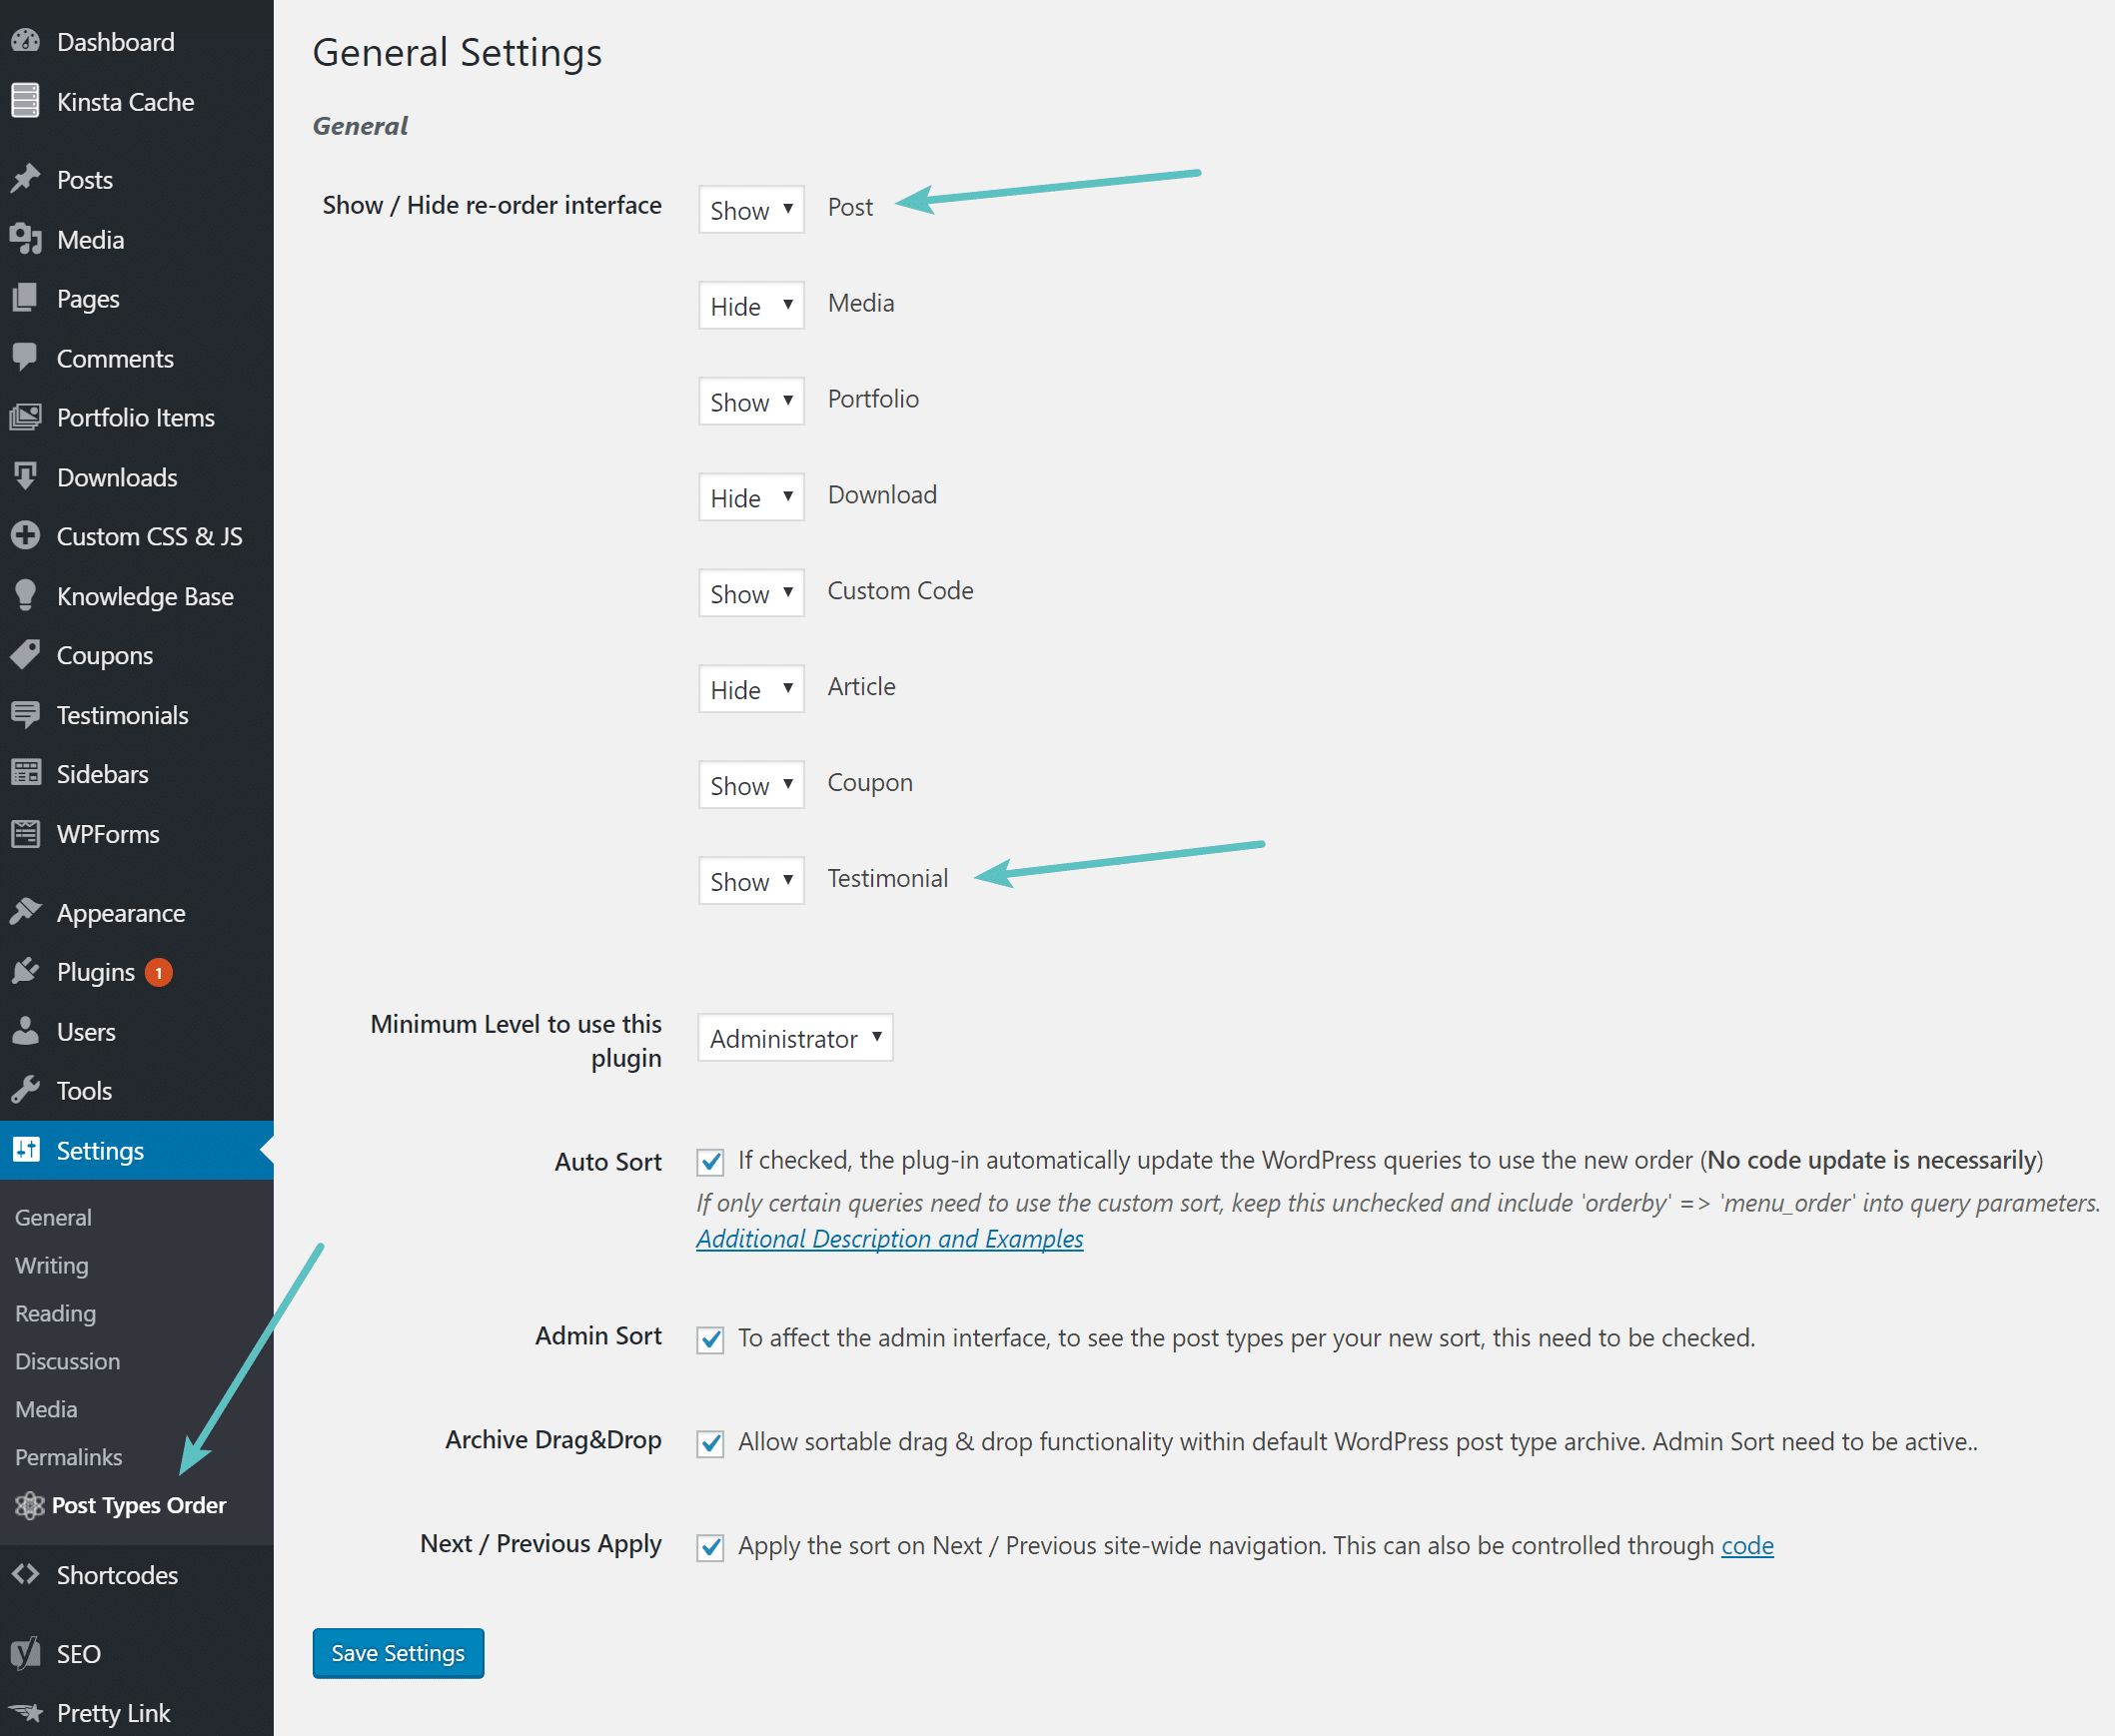Toggle the Auto Sort checkbox

tap(708, 1160)
